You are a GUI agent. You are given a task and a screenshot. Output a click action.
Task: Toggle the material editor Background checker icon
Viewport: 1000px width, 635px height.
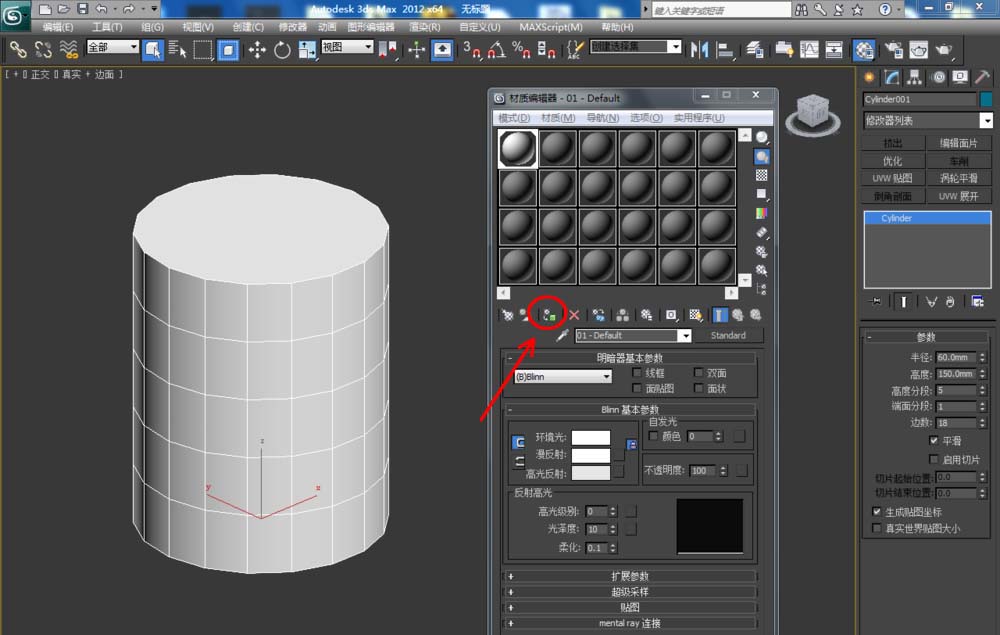tap(762, 175)
